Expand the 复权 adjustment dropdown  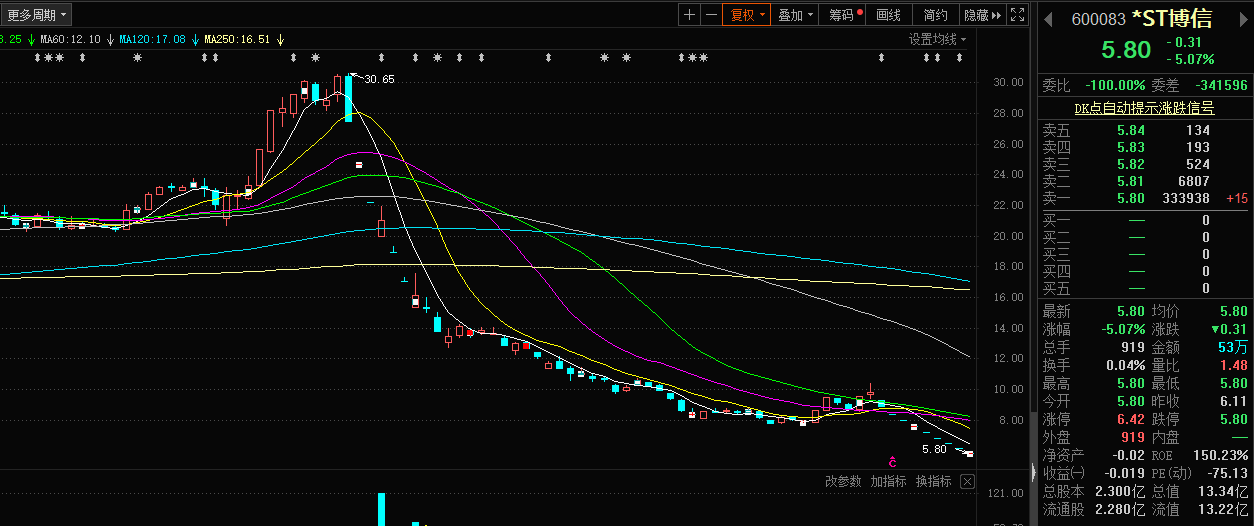(x=746, y=15)
